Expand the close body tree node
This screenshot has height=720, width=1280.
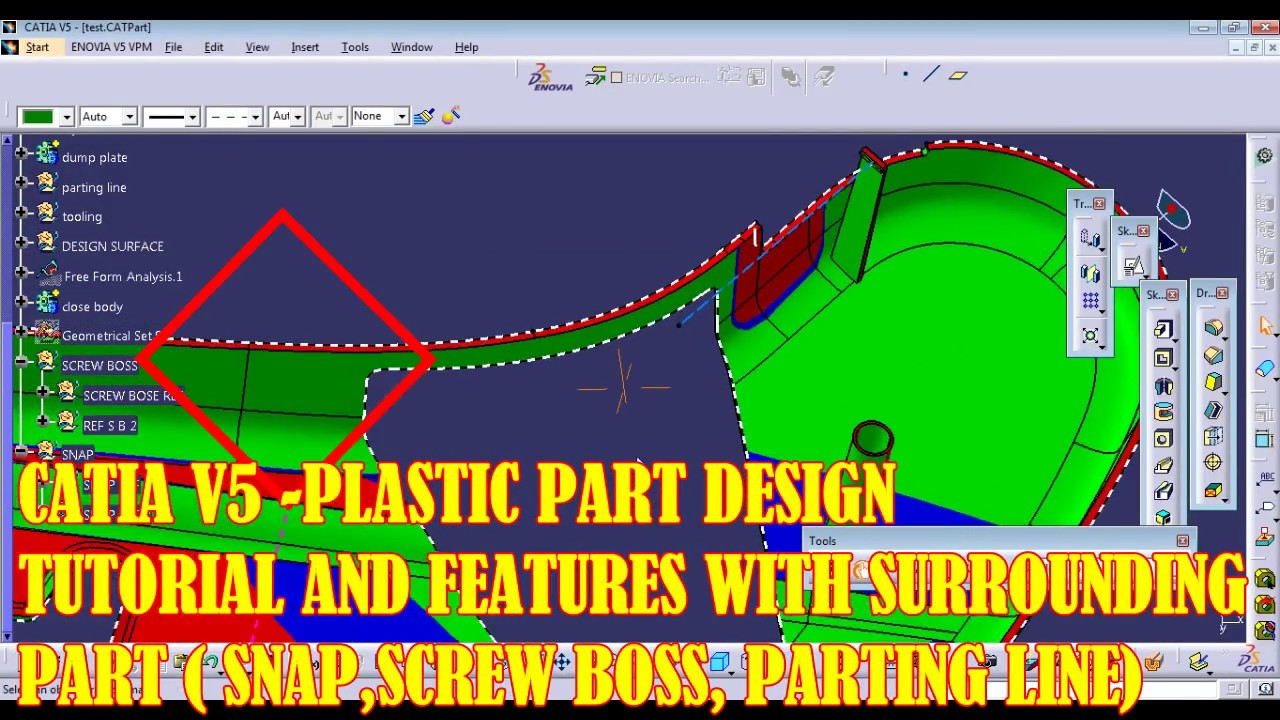coord(21,301)
